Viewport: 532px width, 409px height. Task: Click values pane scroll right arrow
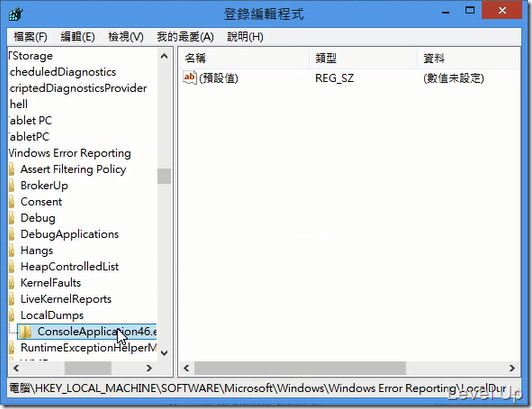point(512,368)
